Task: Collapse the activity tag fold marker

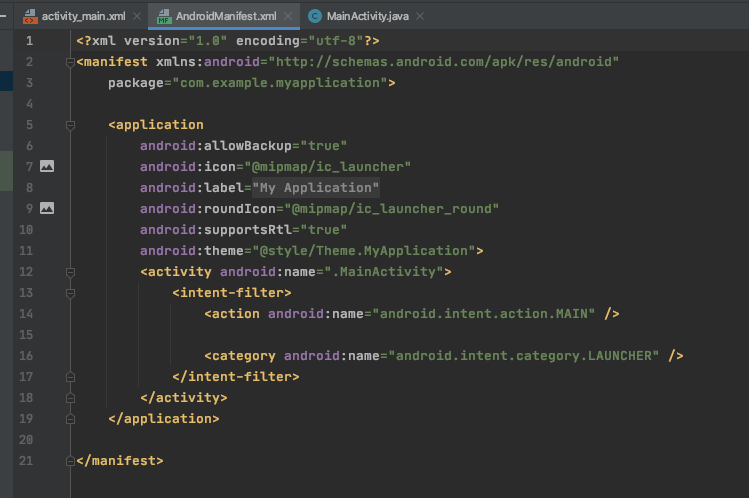Action: click(x=70, y=272)
